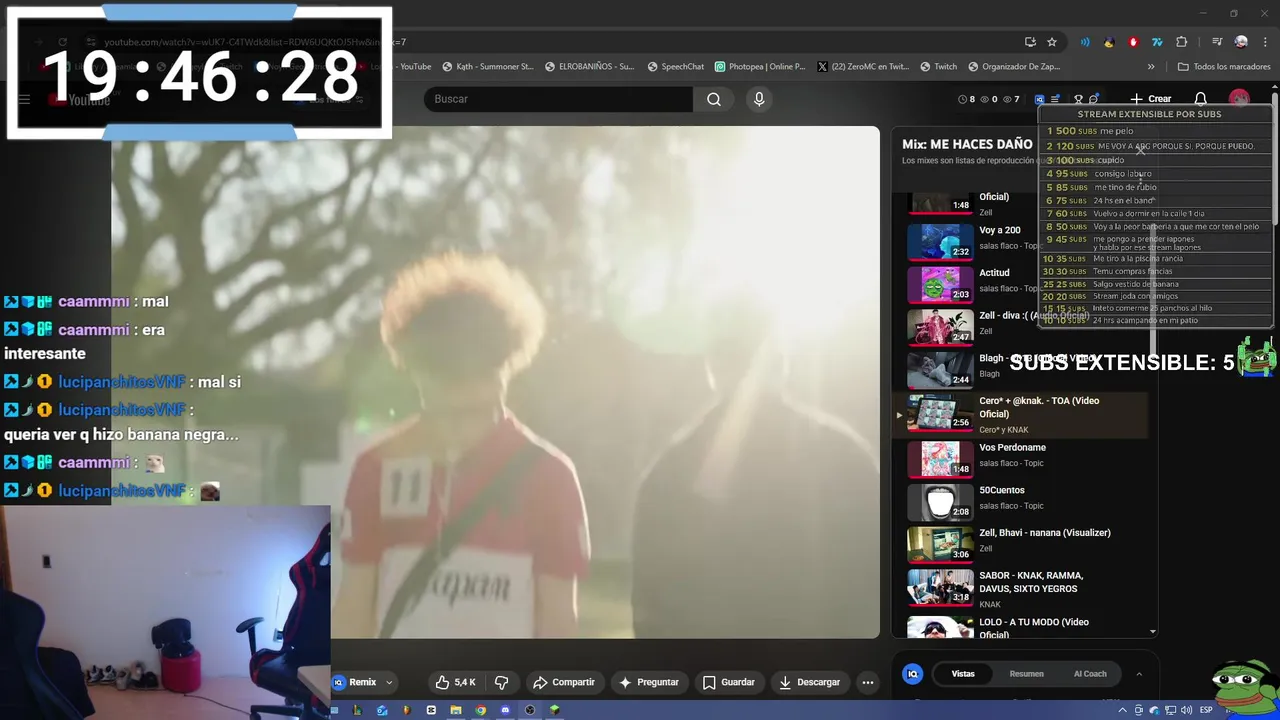Open the ZeroMC en Twitter bookmark
Image resolution: width=1280 pixels, height=720 pixels.
point(863,67)
